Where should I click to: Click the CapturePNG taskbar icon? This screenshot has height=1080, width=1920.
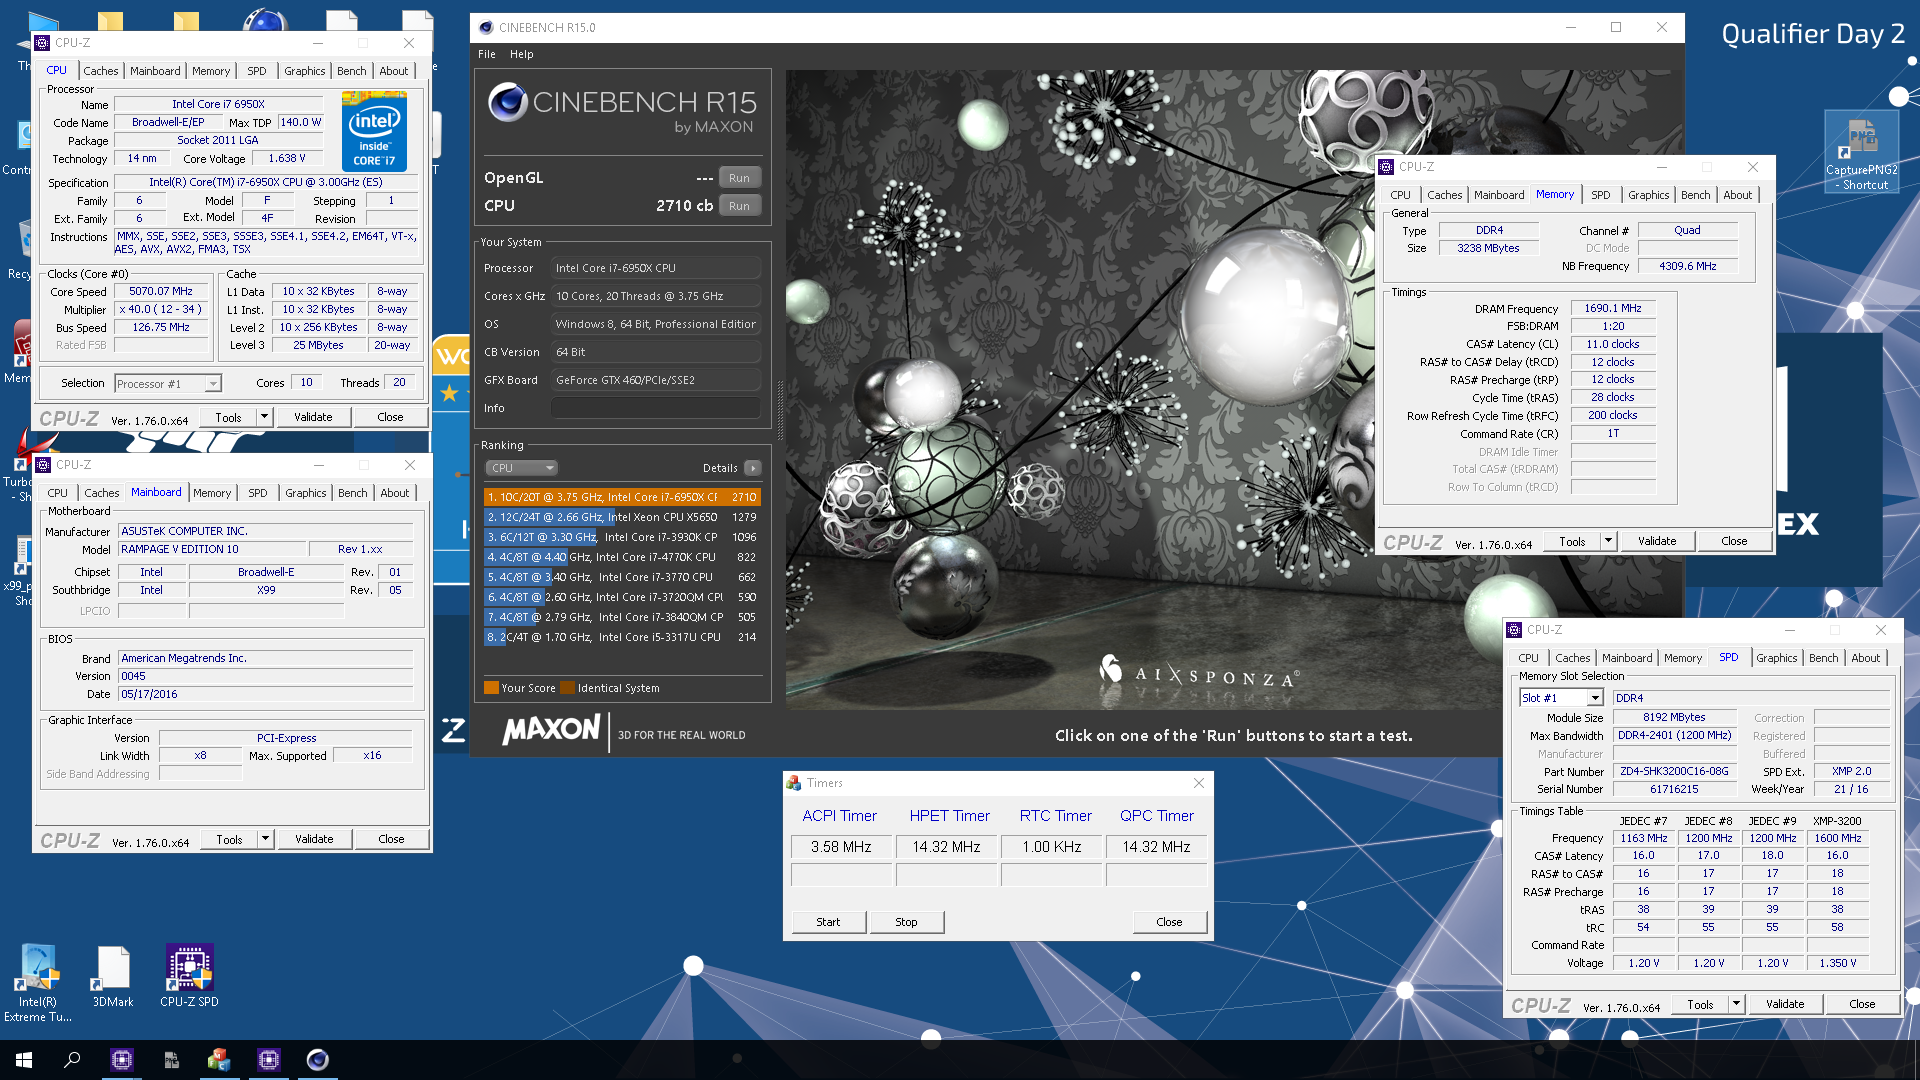click(x=171, y=1059)
